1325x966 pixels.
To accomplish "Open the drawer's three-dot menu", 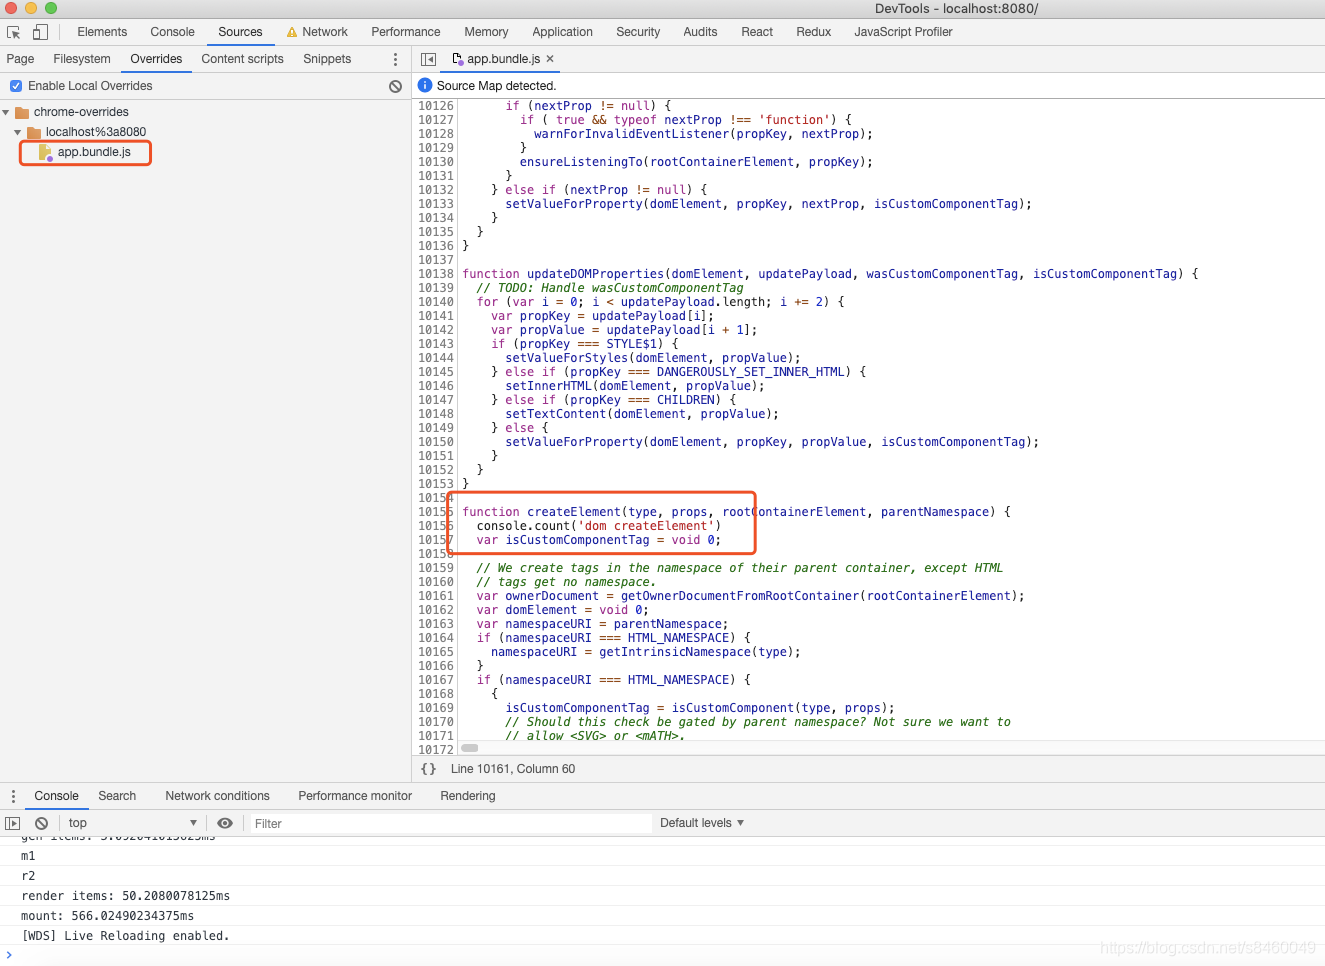I will [13, 796].
